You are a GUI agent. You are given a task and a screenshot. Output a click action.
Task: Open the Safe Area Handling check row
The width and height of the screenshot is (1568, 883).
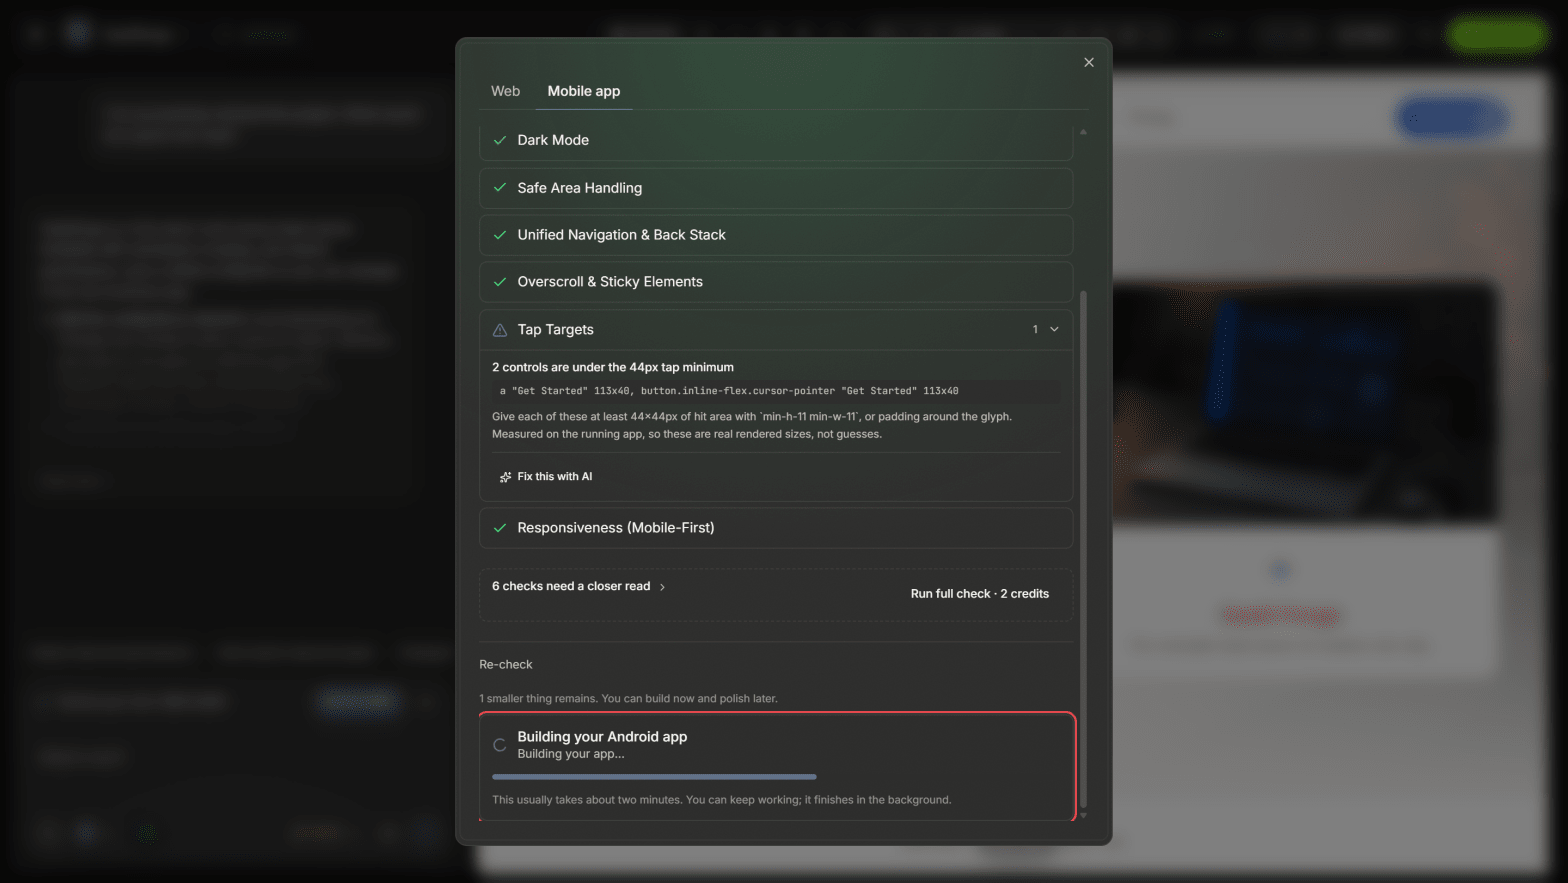776,188
